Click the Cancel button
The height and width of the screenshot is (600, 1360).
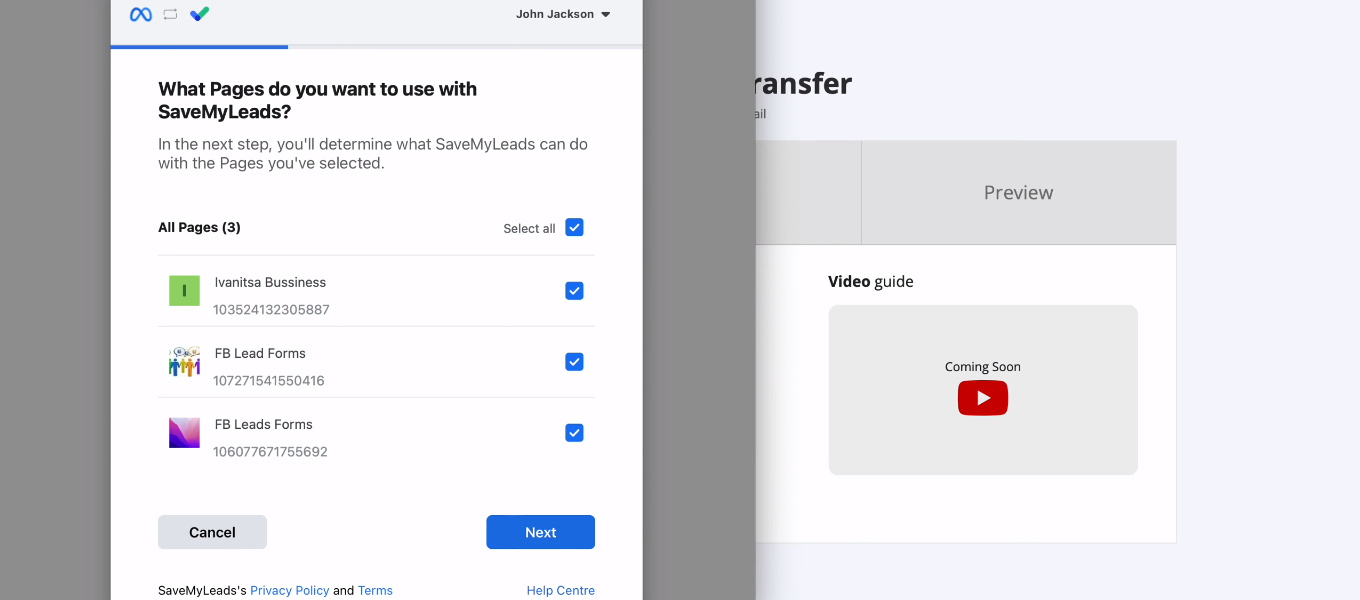[x=212, y=532]
